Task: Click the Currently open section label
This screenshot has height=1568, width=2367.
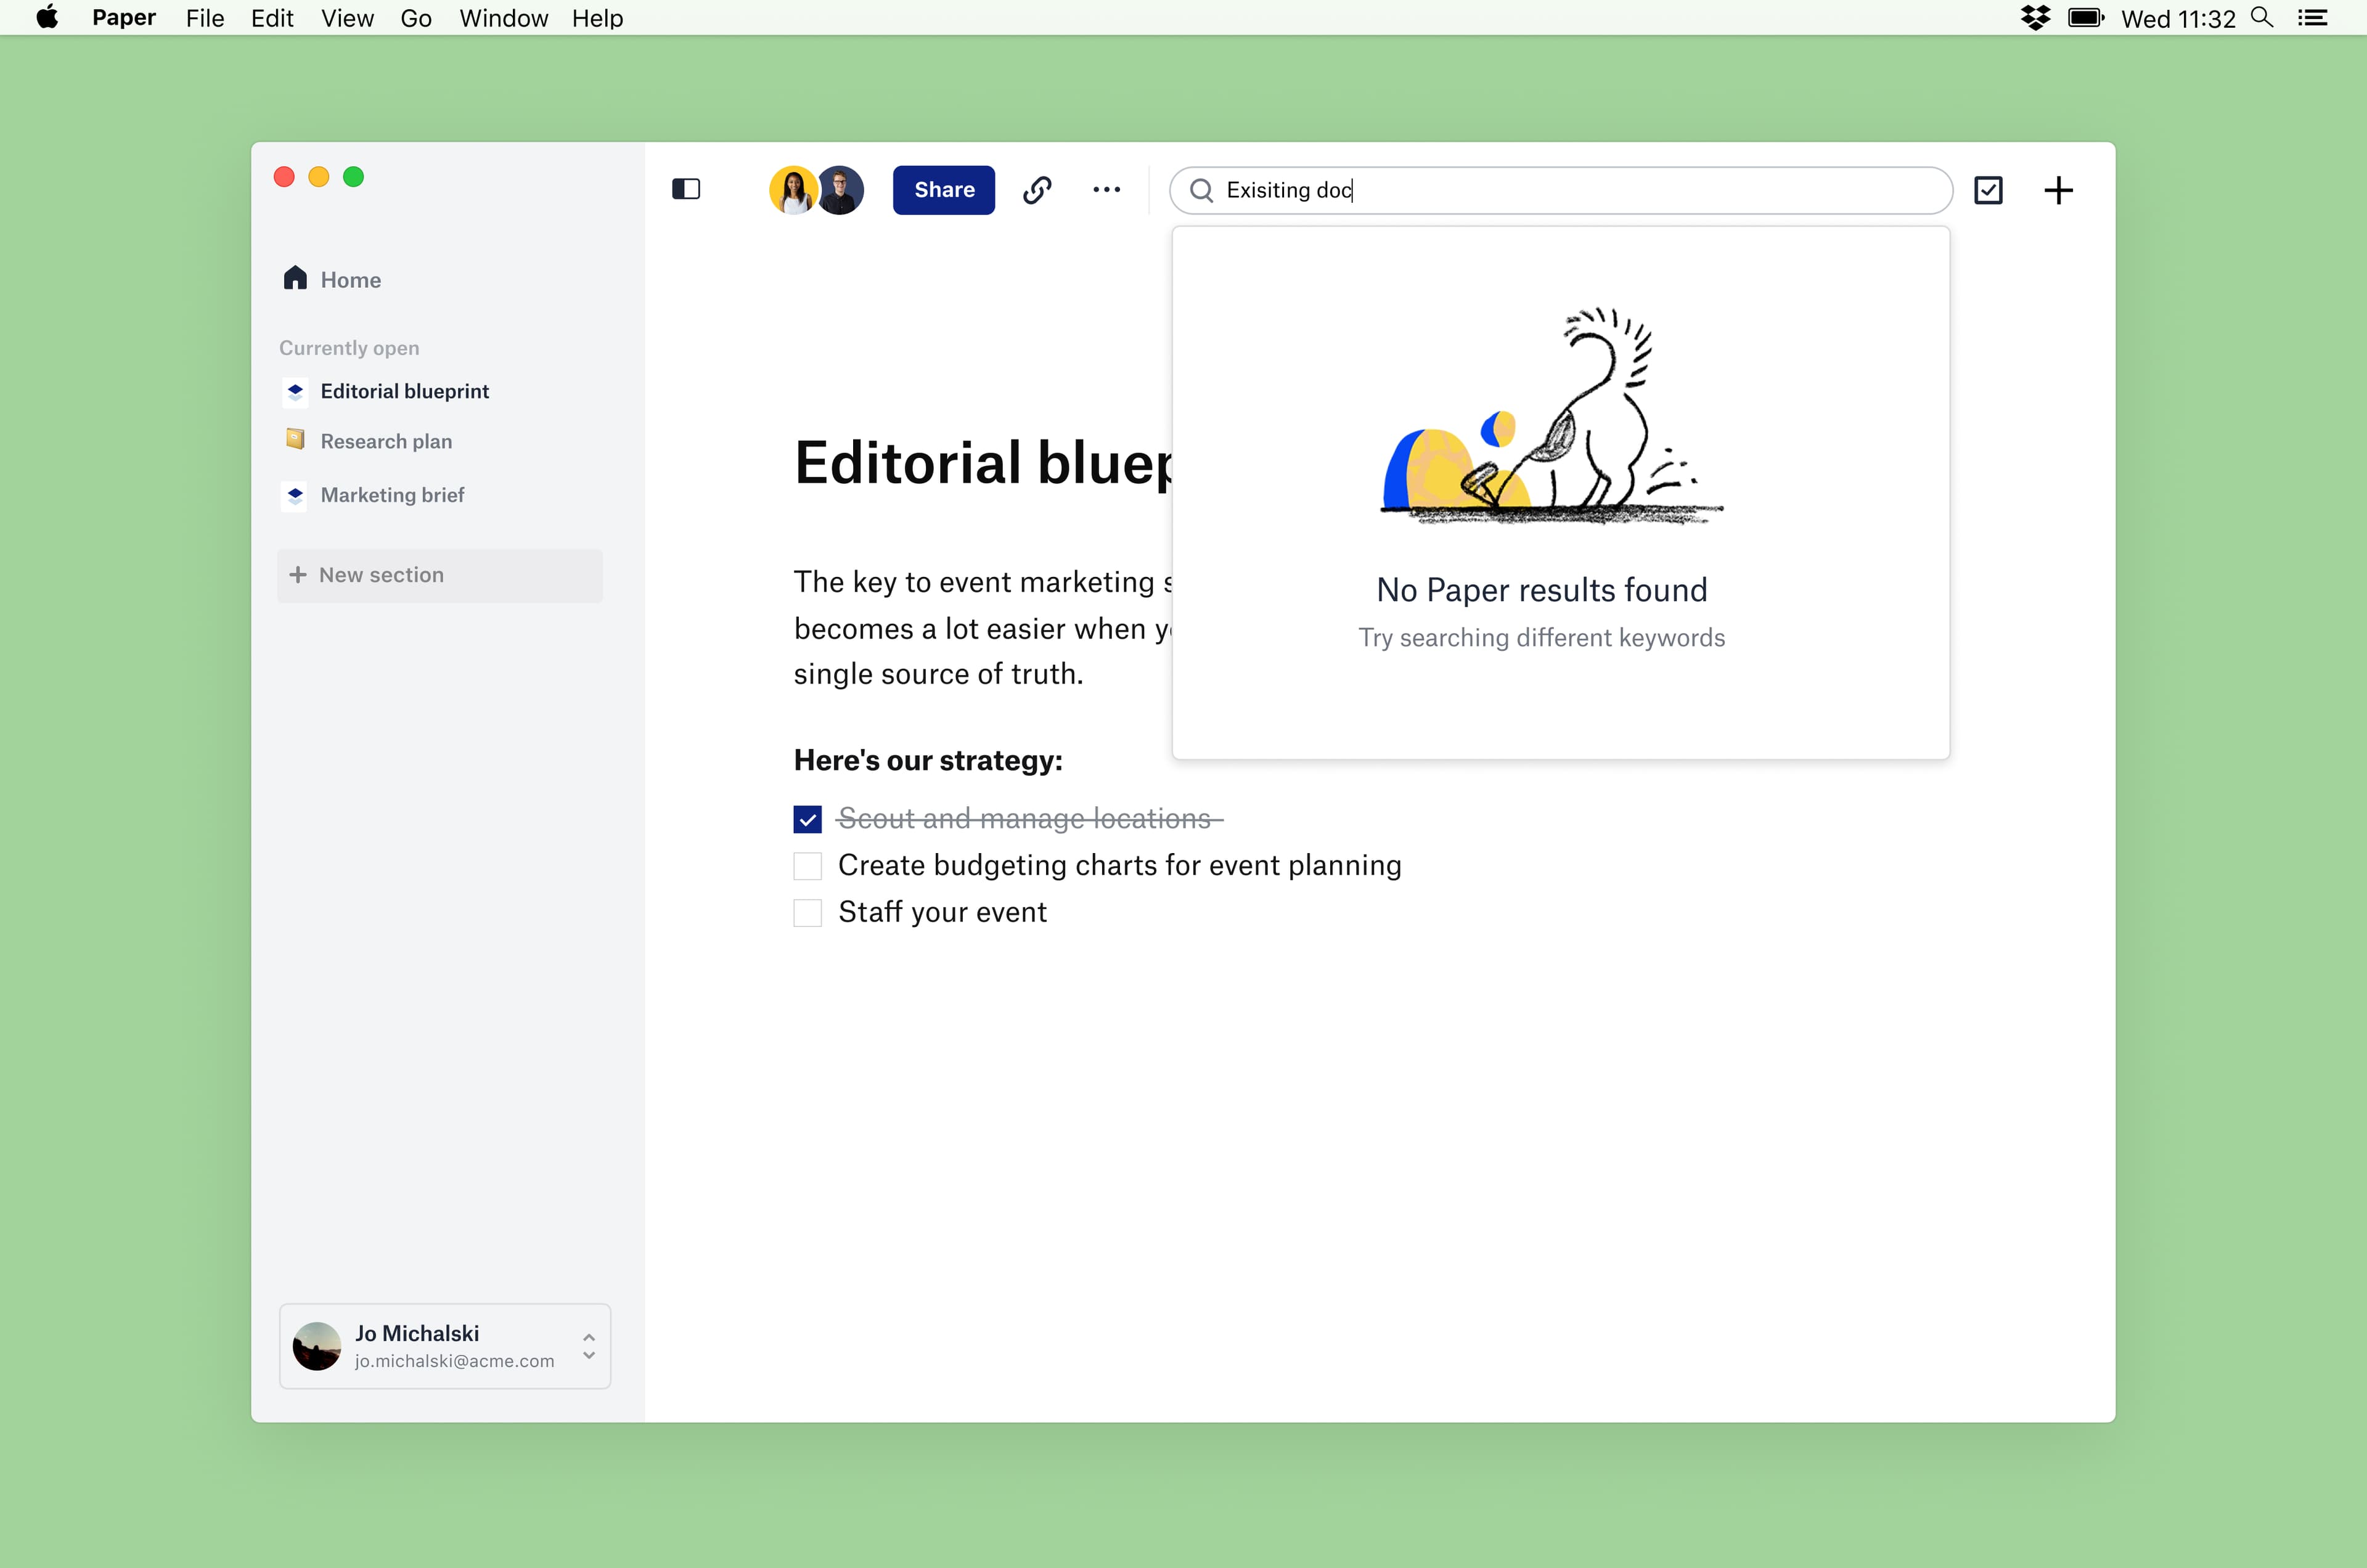Action: [349, 348]
